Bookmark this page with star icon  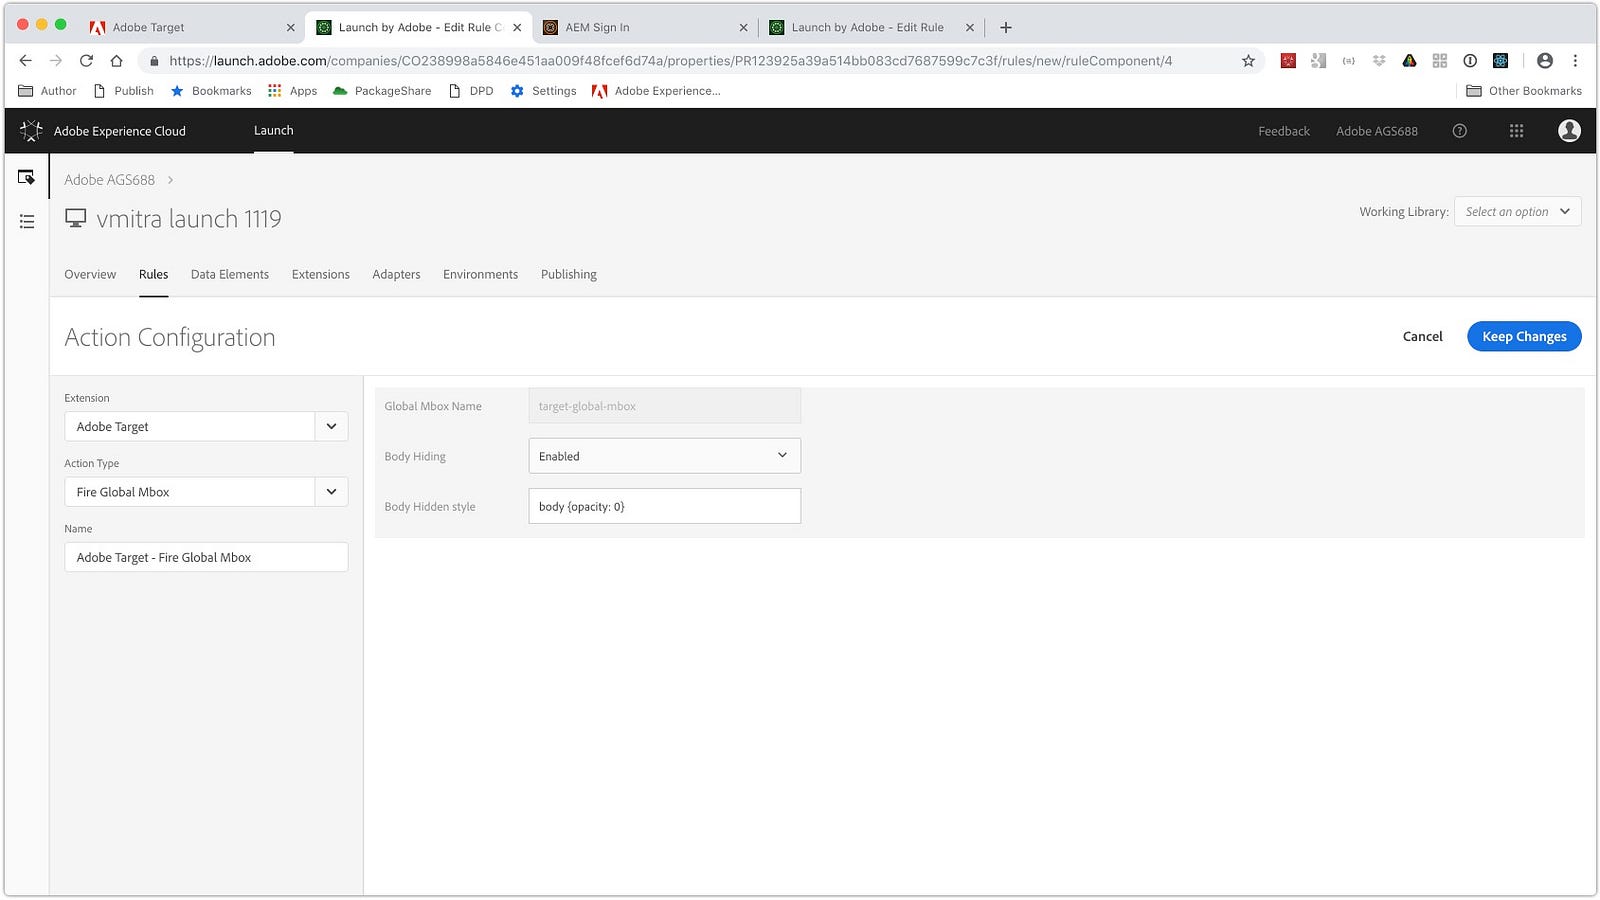click(1248, 61)
